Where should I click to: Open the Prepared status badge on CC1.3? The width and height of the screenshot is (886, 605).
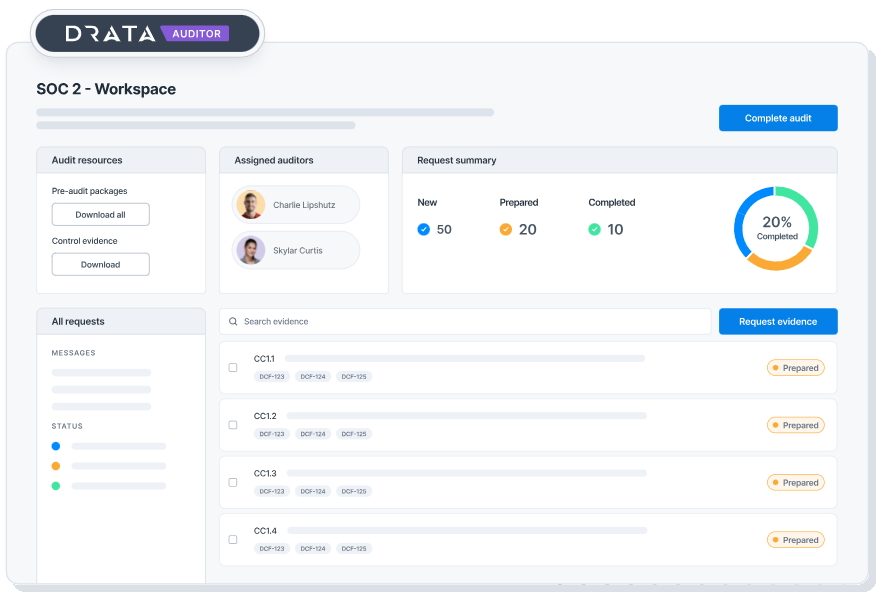pyautogui.click(x=795, y=483)
